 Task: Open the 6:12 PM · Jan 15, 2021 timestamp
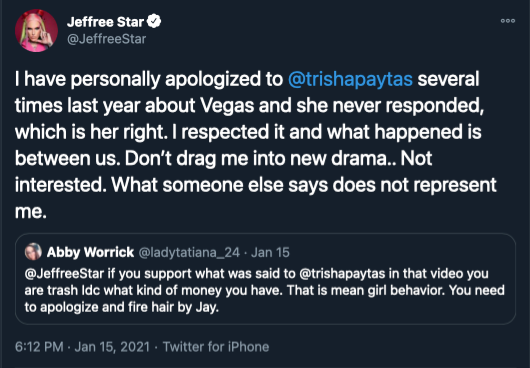click(x=82, y=347)
